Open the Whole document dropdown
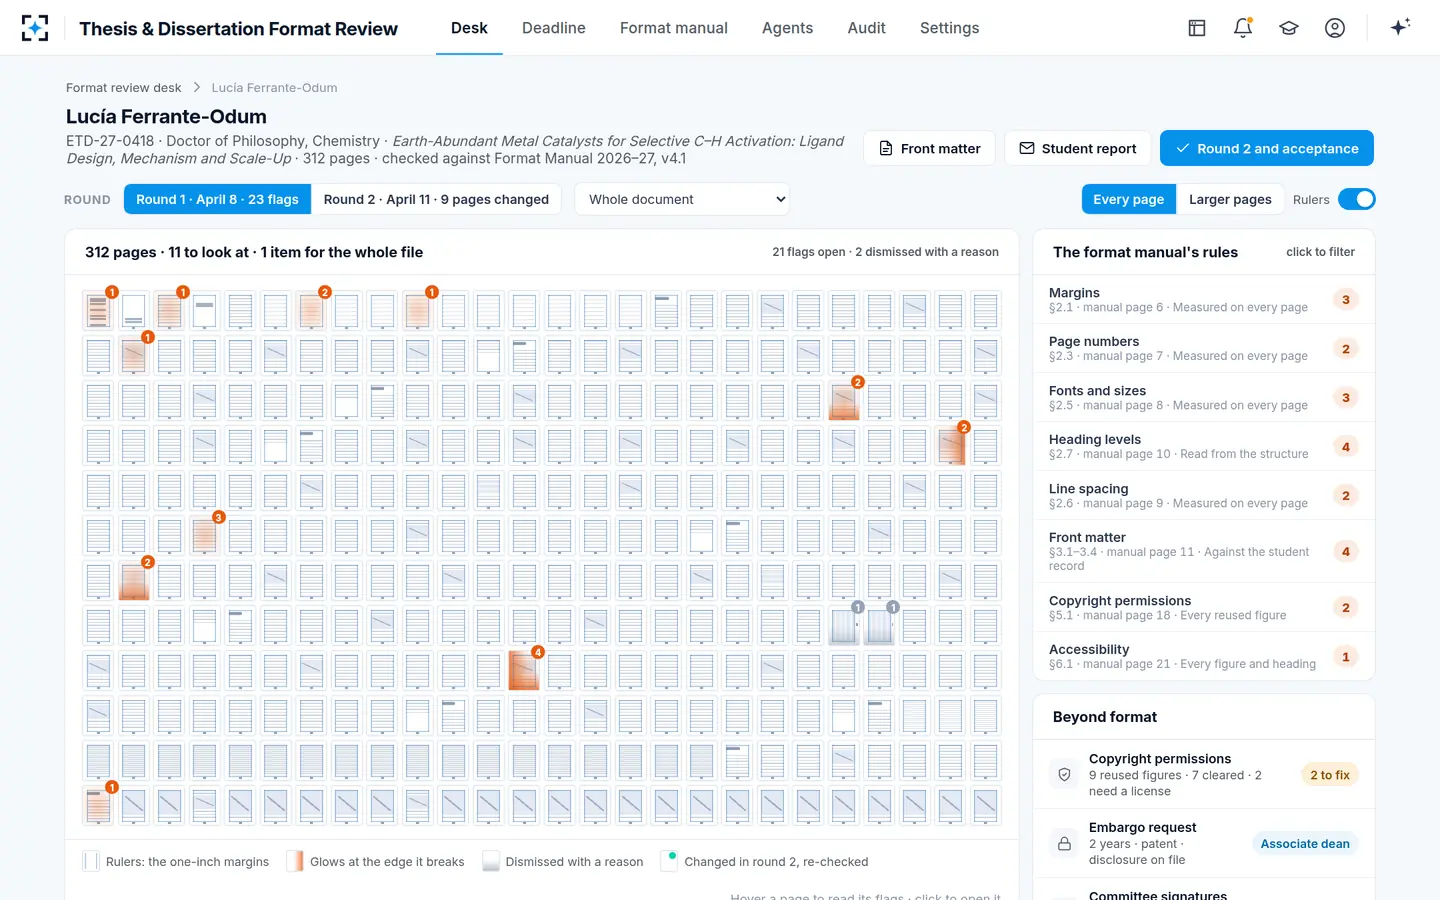Image resolution: width=1440 pixels, height=900 pixels. pyautogui.click(x=682, y=199)
